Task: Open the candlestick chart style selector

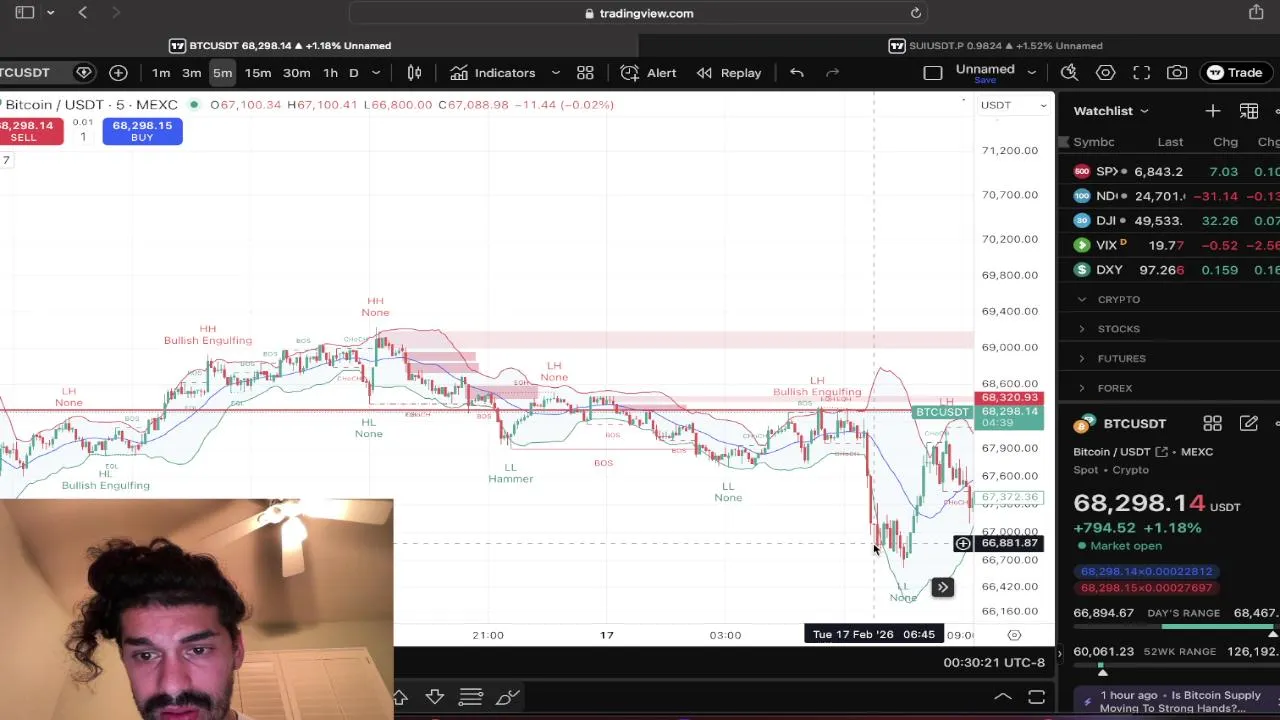Action: point(414,72)
